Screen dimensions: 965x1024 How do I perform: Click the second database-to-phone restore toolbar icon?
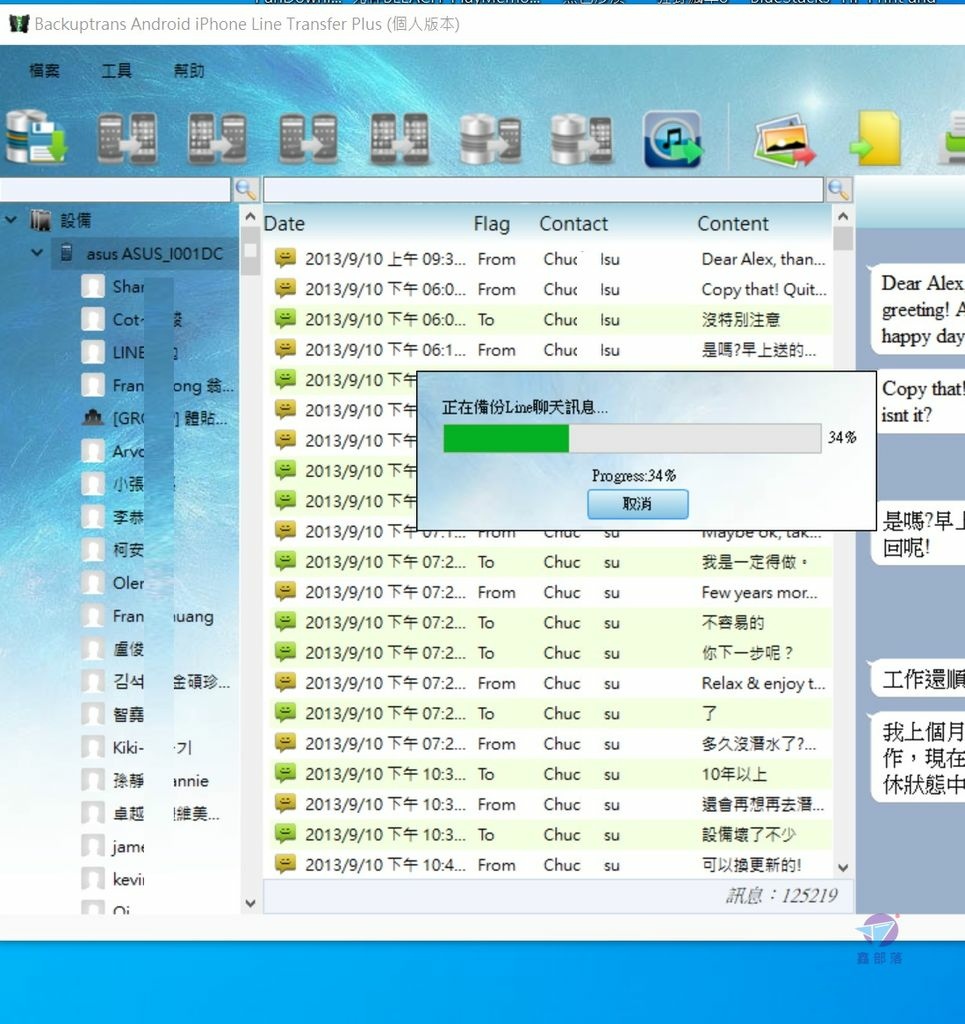581,138
